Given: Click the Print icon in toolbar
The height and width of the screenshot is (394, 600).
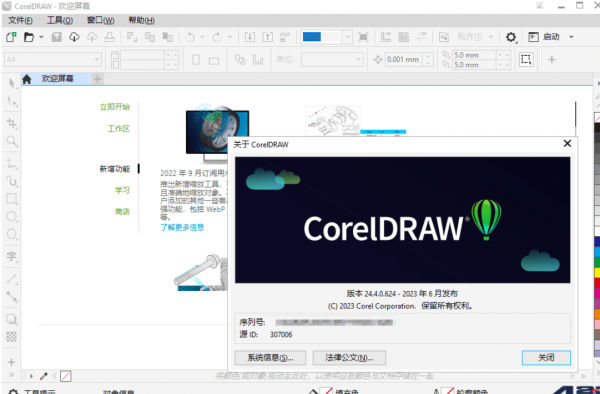Looking at the screenshot, I should pos(110,37).
